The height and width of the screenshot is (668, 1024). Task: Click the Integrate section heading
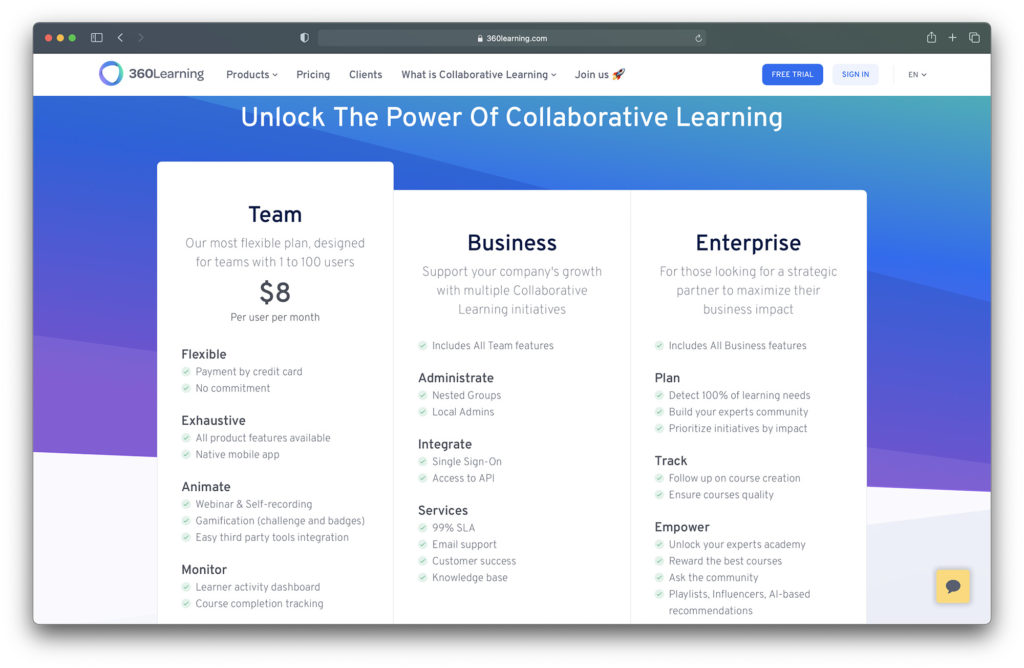pos(445,444)
